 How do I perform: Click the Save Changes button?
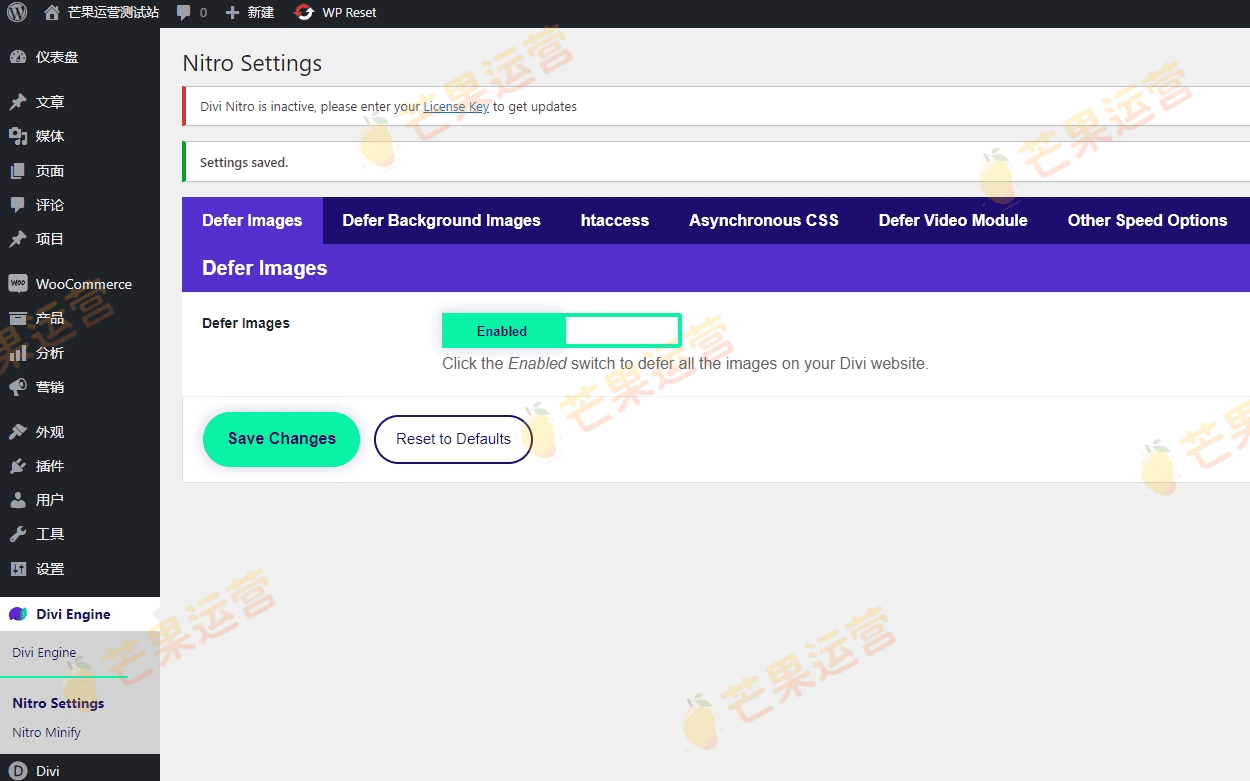point(281,439)
